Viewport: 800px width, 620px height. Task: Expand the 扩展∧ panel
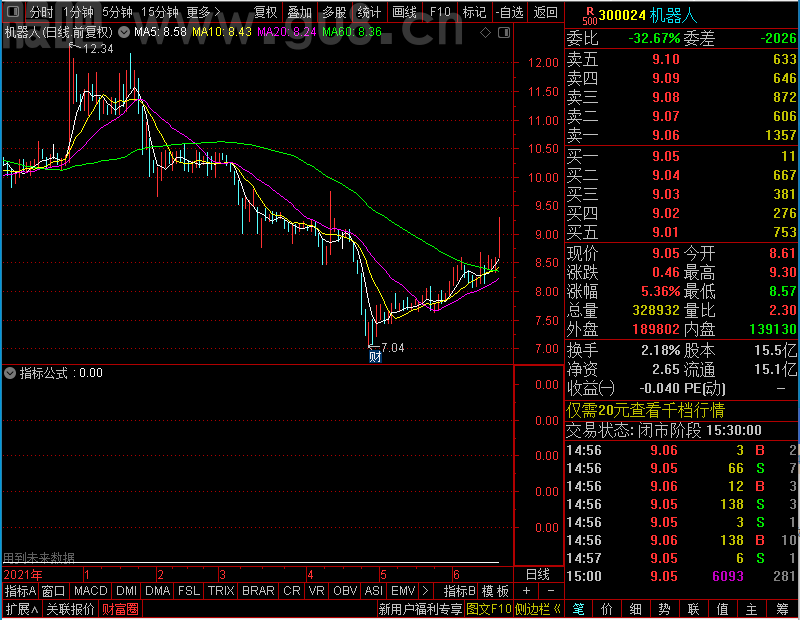(x=22, y=609)
